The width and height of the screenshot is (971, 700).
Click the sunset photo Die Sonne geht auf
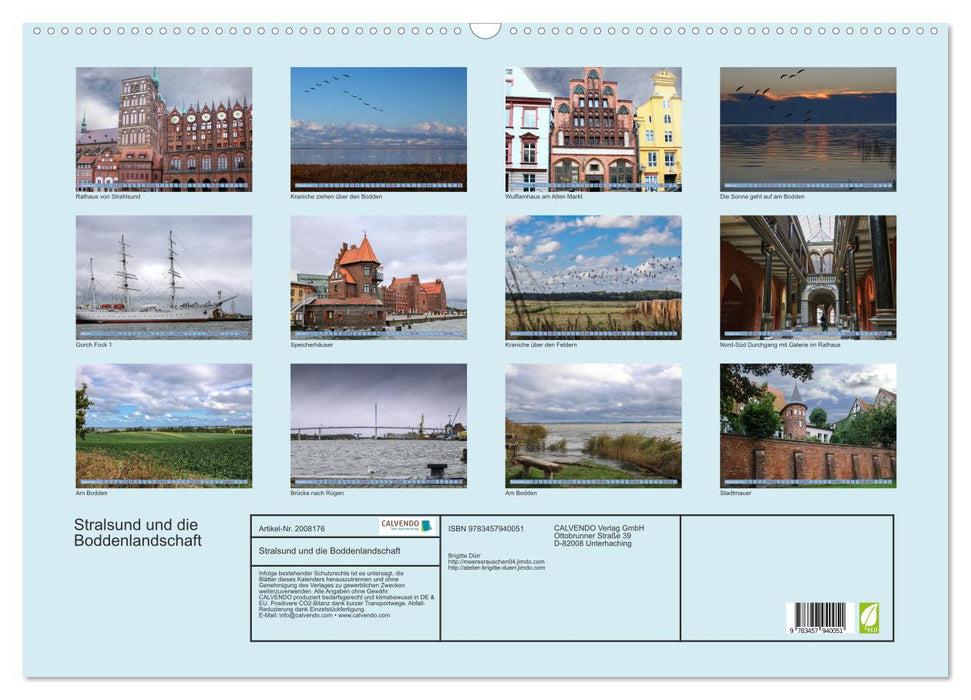(806, 129)
